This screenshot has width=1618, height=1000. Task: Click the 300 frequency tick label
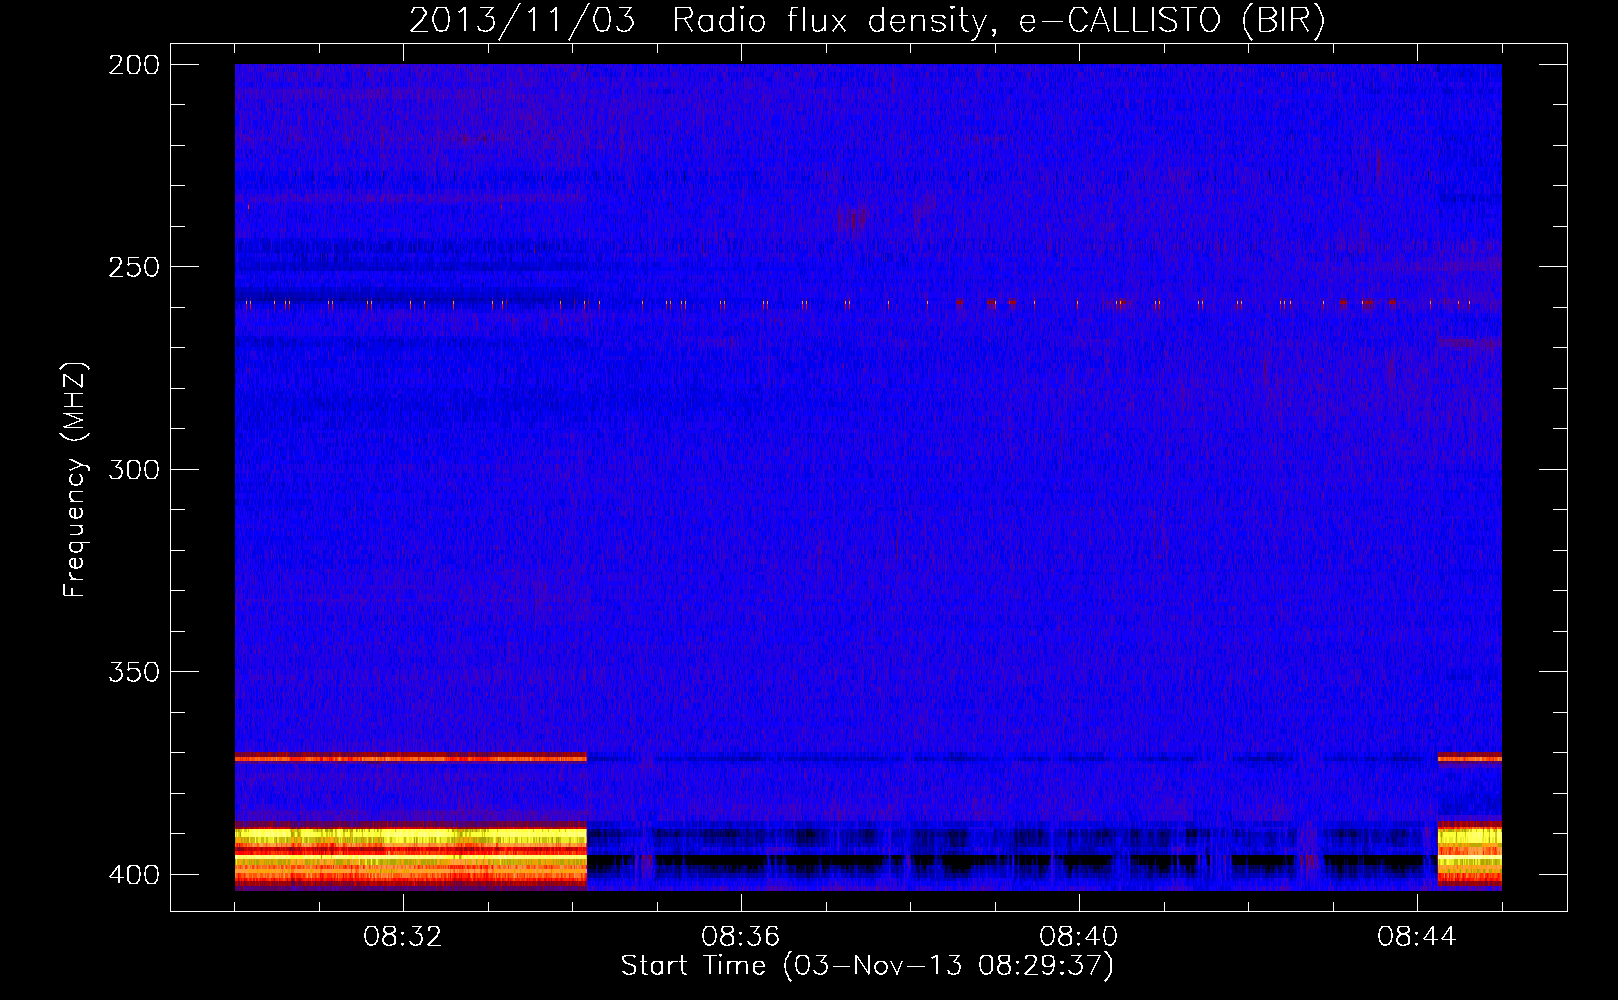(x=134, y=469)
